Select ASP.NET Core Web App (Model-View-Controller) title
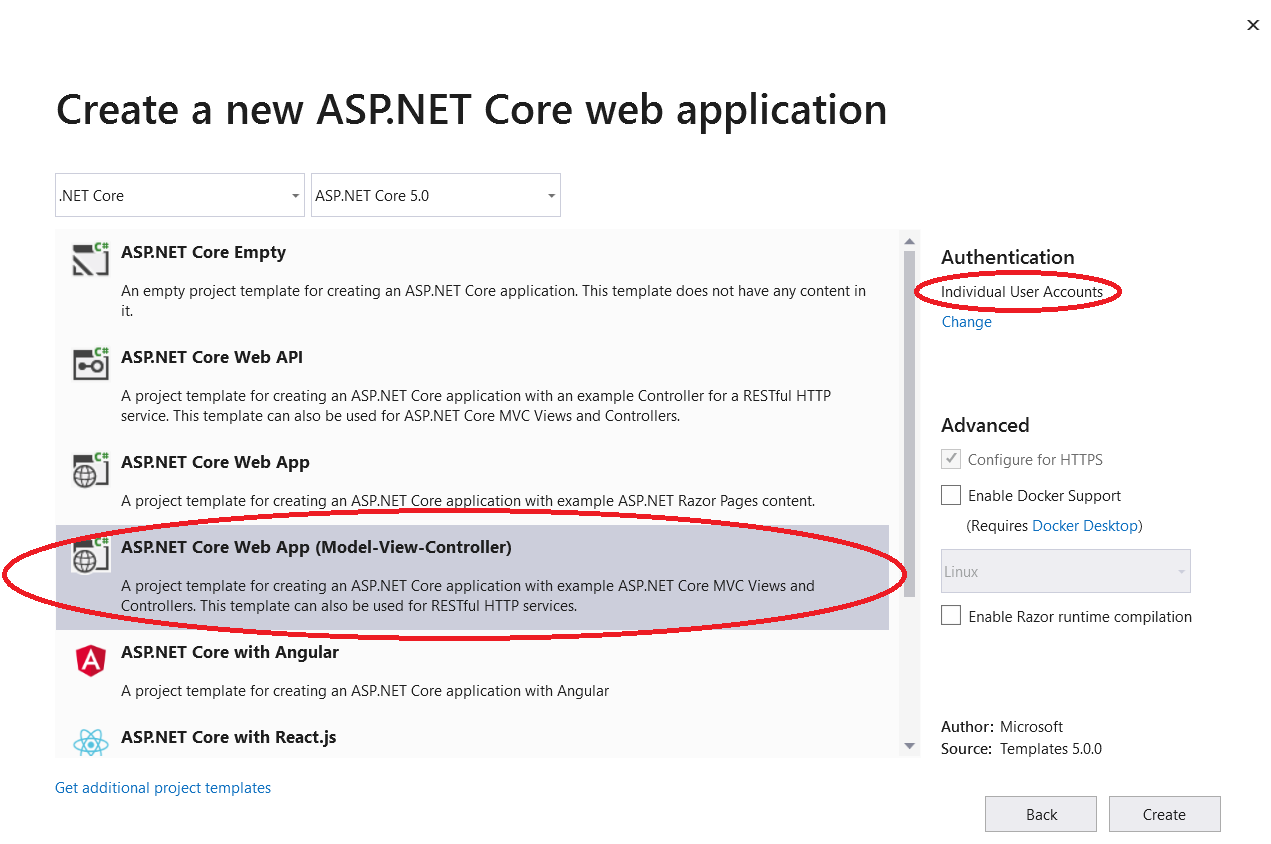The image size is (1271, 844). click(x=316, y=547)
